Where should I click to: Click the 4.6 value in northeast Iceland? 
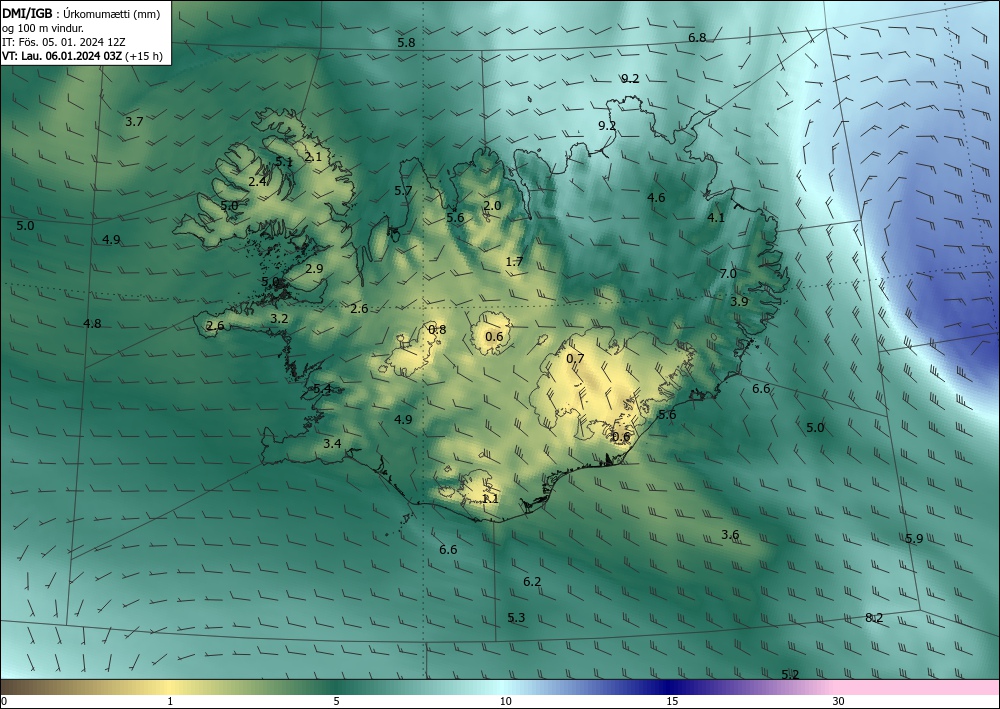click(656, 198)
